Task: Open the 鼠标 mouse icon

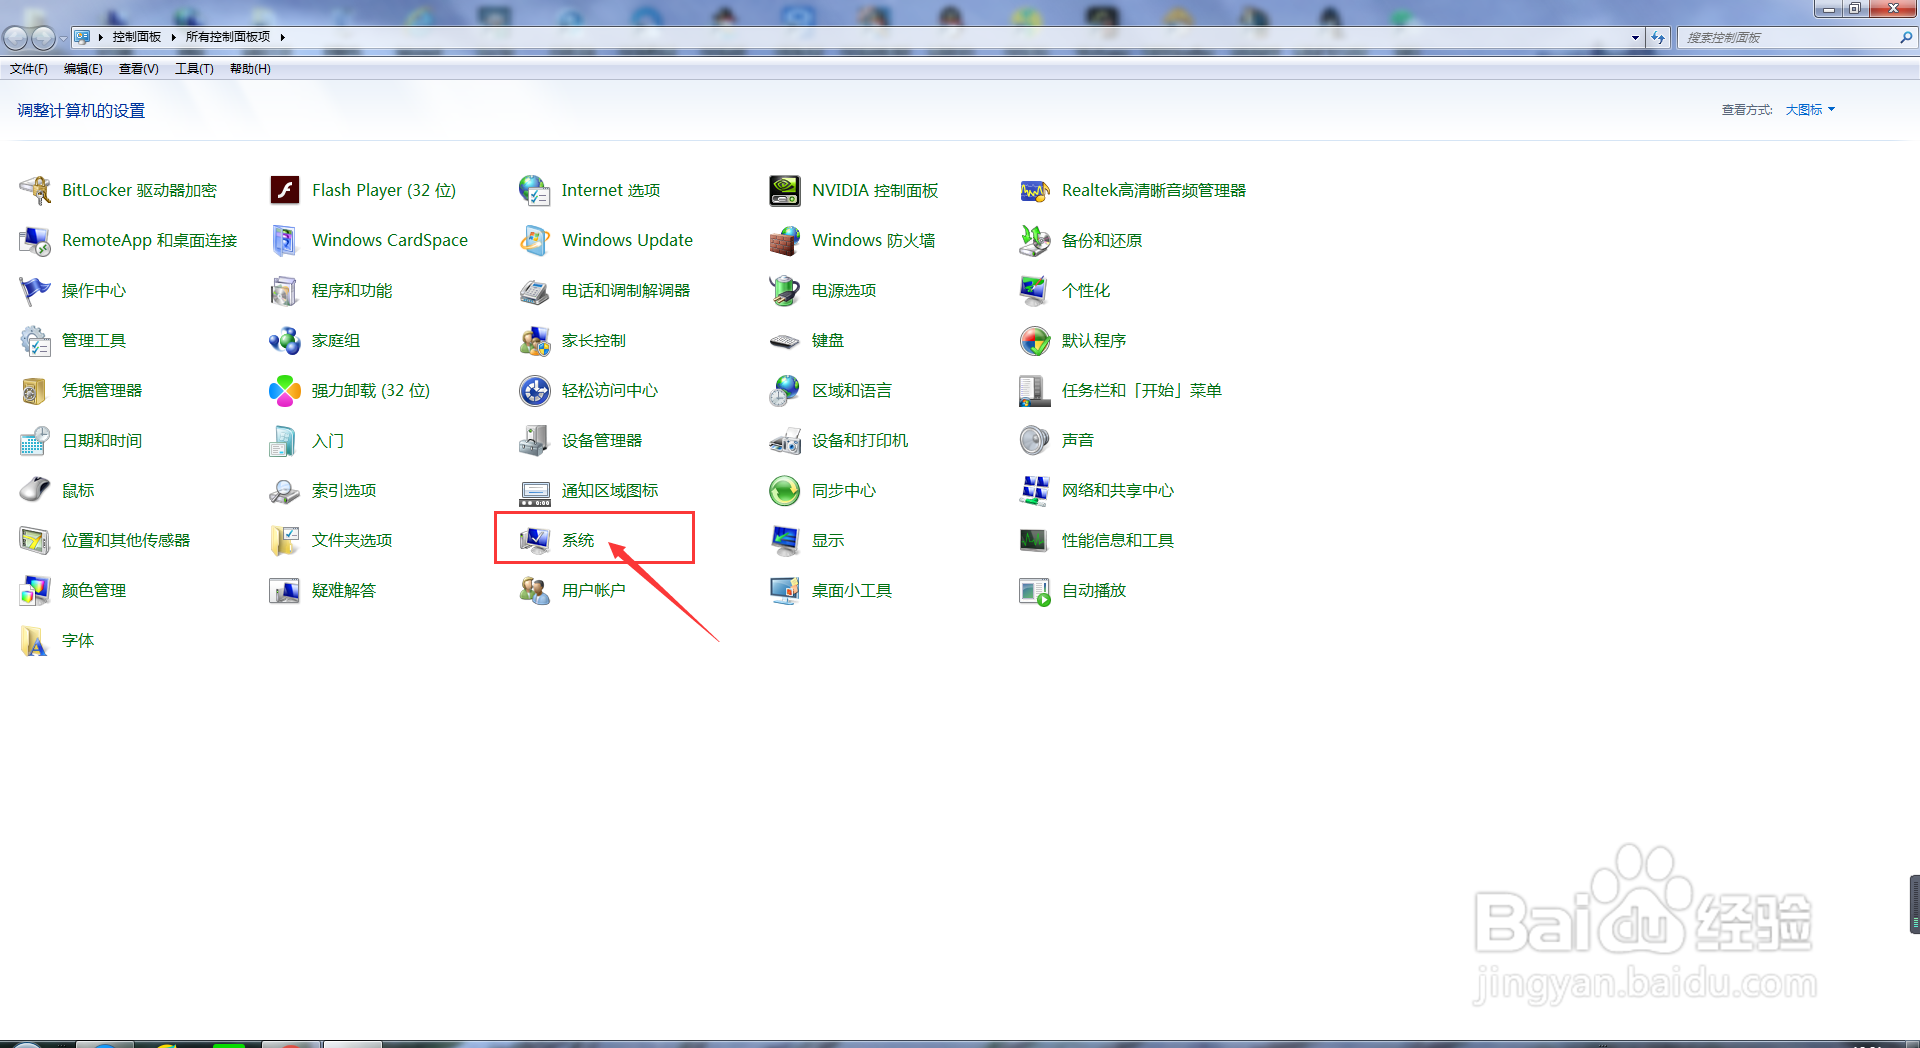Action: [x=35, y=490]
